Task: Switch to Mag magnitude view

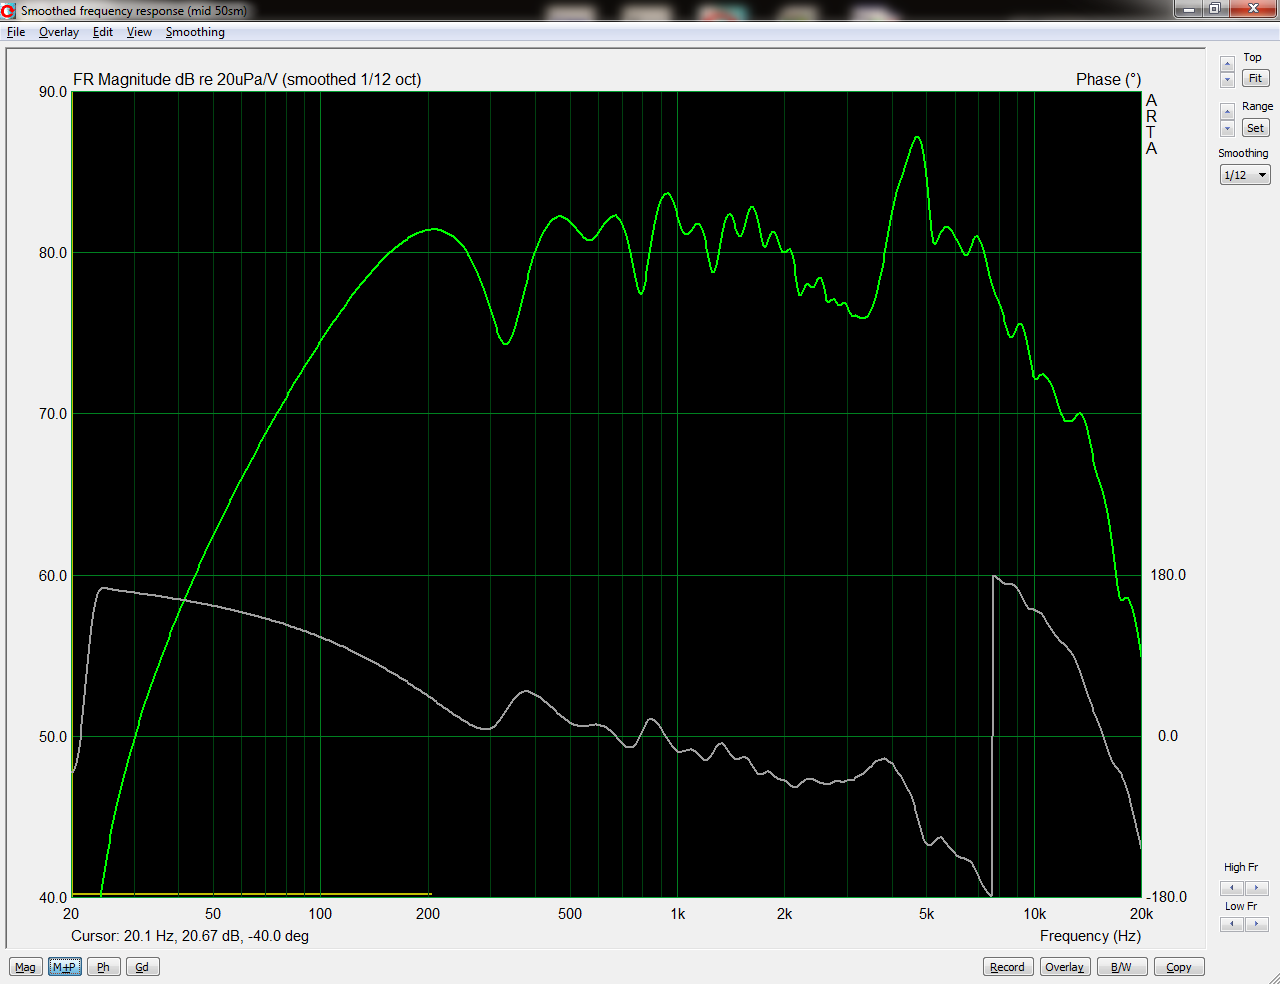Action: [25, 967]
